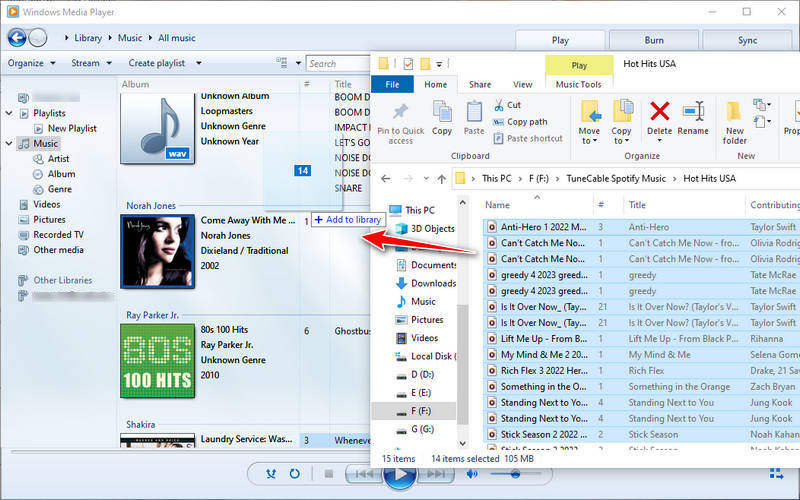Open 3D Objects in navigation pane
The height and width of the screenshot is (500, 800).
click(x=425, y=229)
